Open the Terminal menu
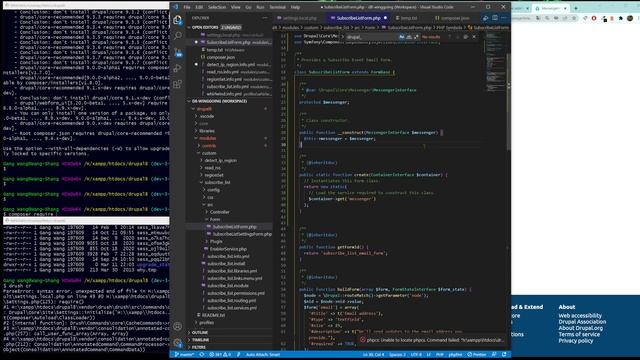The width and height of the screenshot is (640, 360). click(x=278, y=7)
